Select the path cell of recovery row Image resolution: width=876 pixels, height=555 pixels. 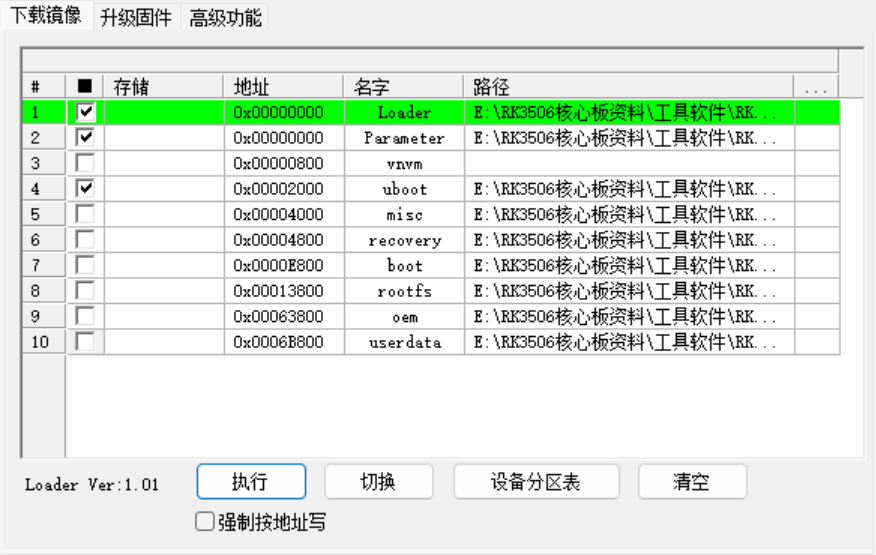628,240
